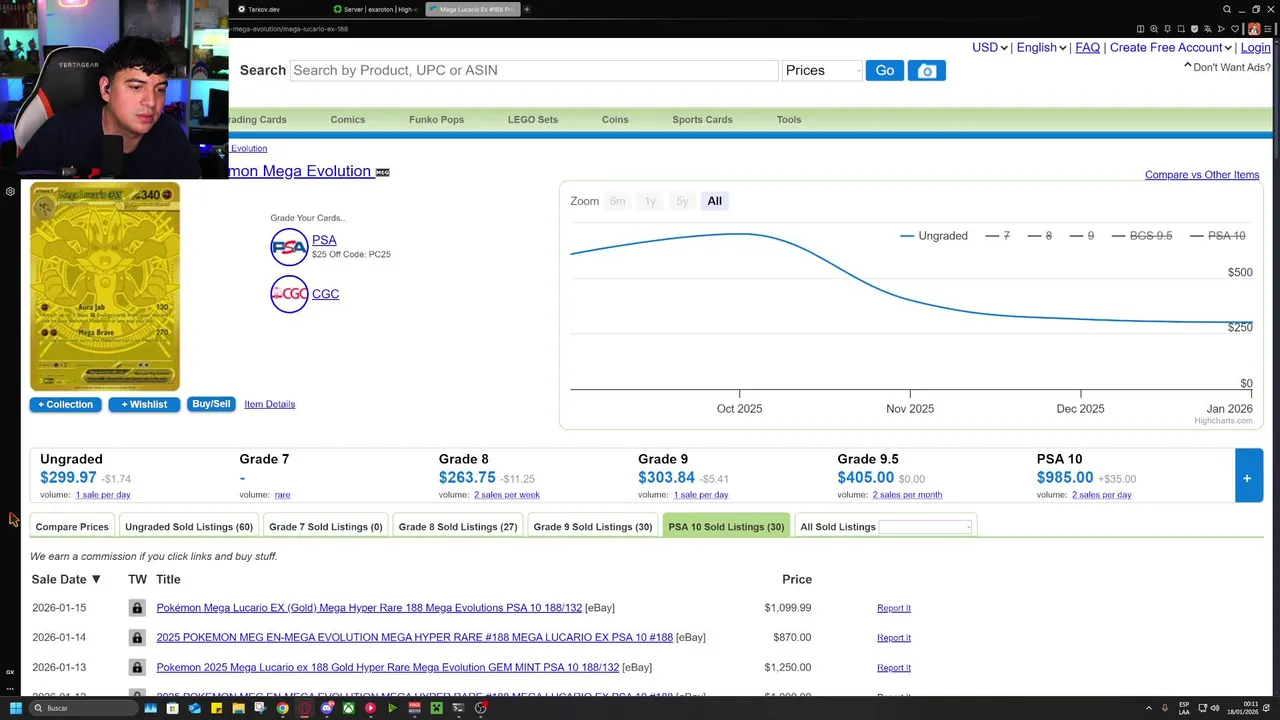Select the 1y zoom range option
The image size is (1280, 720).
(650, 201)
